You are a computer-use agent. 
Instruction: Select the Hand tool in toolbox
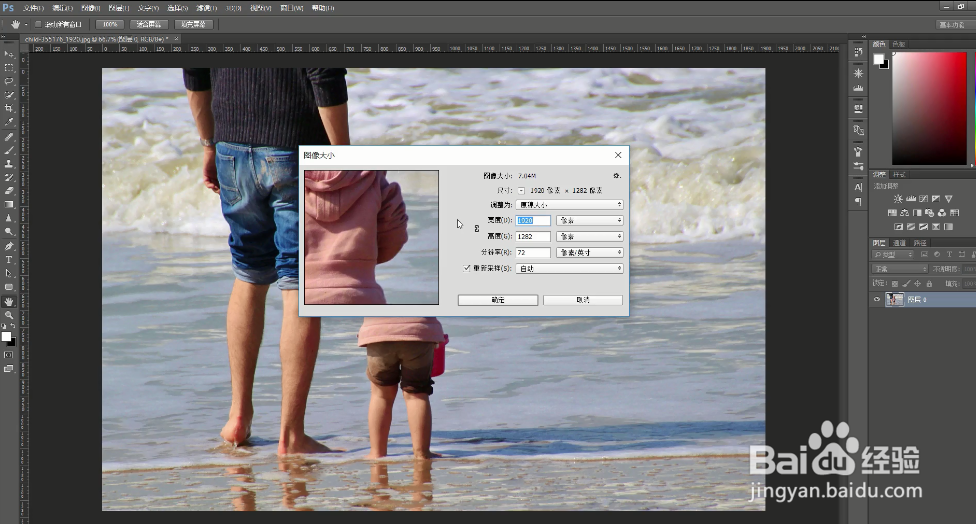[9, 302]
